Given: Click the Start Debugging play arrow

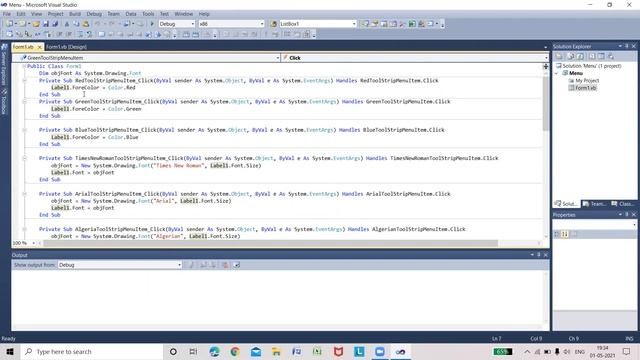Looking at the screenshot, I should click(x=152, y=24).
